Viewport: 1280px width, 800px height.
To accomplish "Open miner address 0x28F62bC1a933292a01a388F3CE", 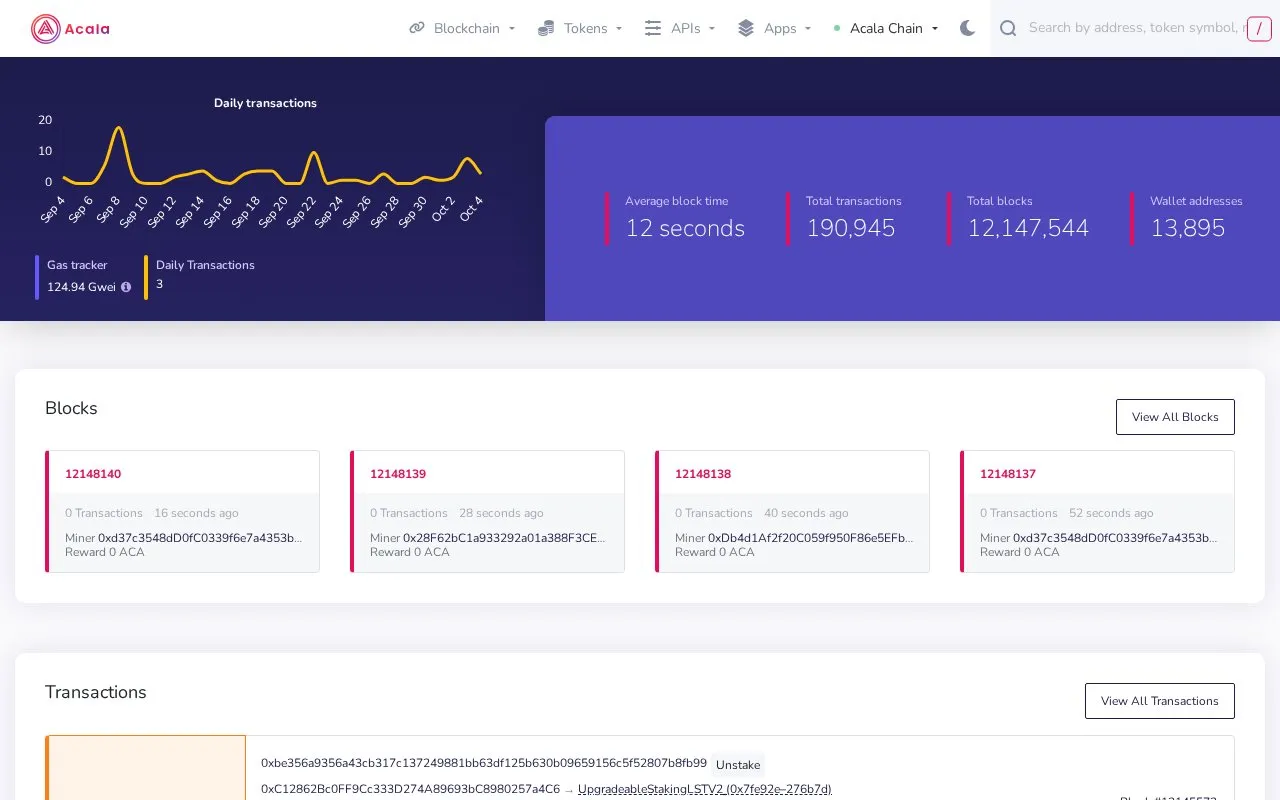I will coord(505,538).
